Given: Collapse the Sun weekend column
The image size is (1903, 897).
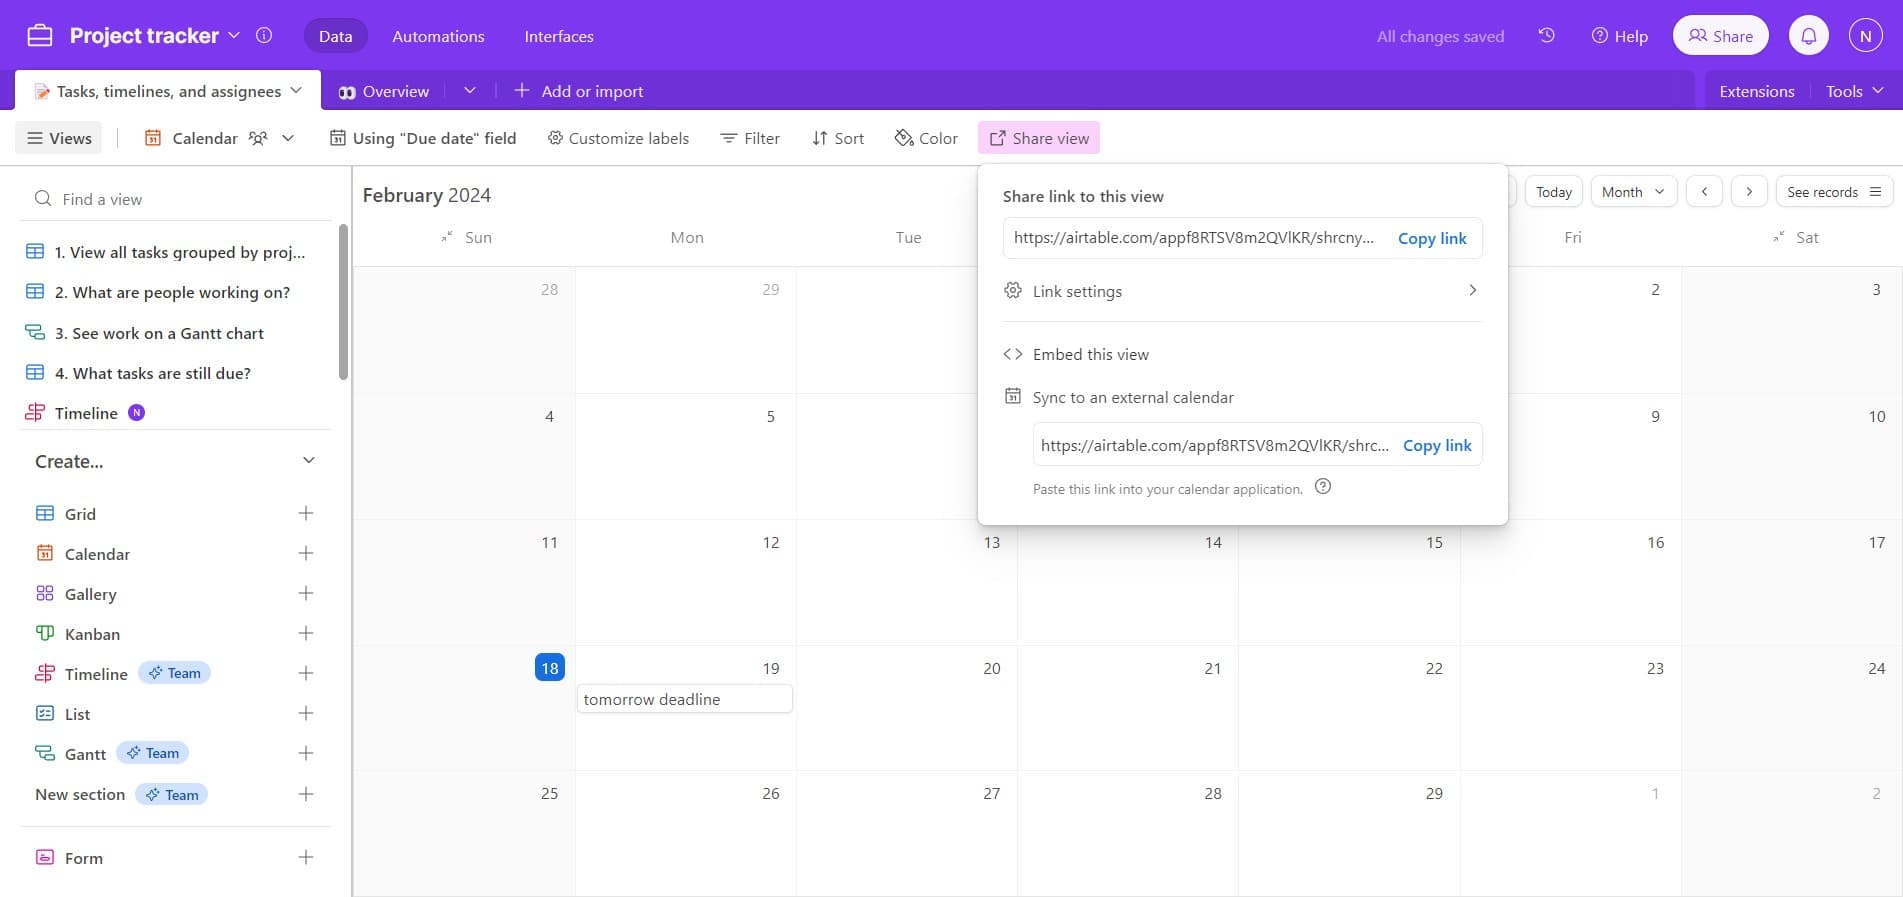Looking at the screenshot, I should pos(446,237).
